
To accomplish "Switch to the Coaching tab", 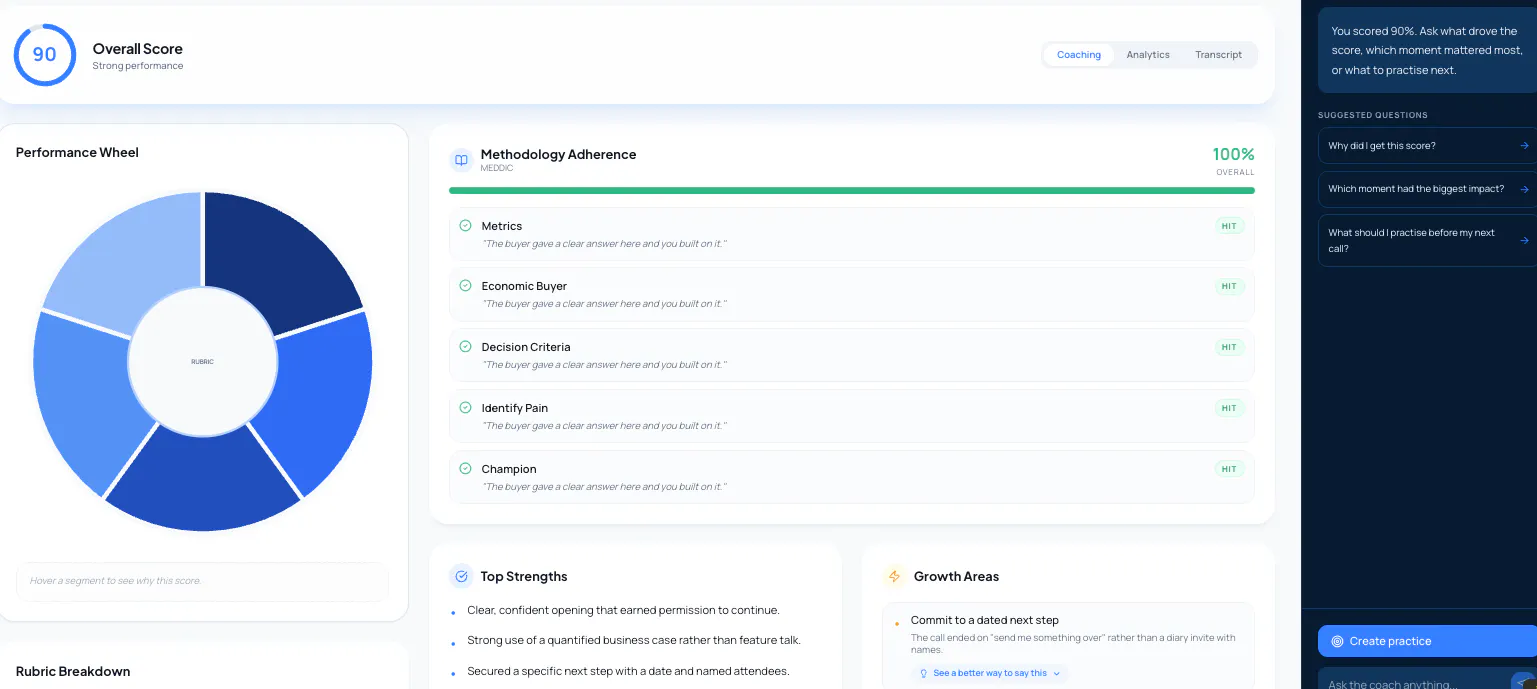I will [x=1078, y=55].
